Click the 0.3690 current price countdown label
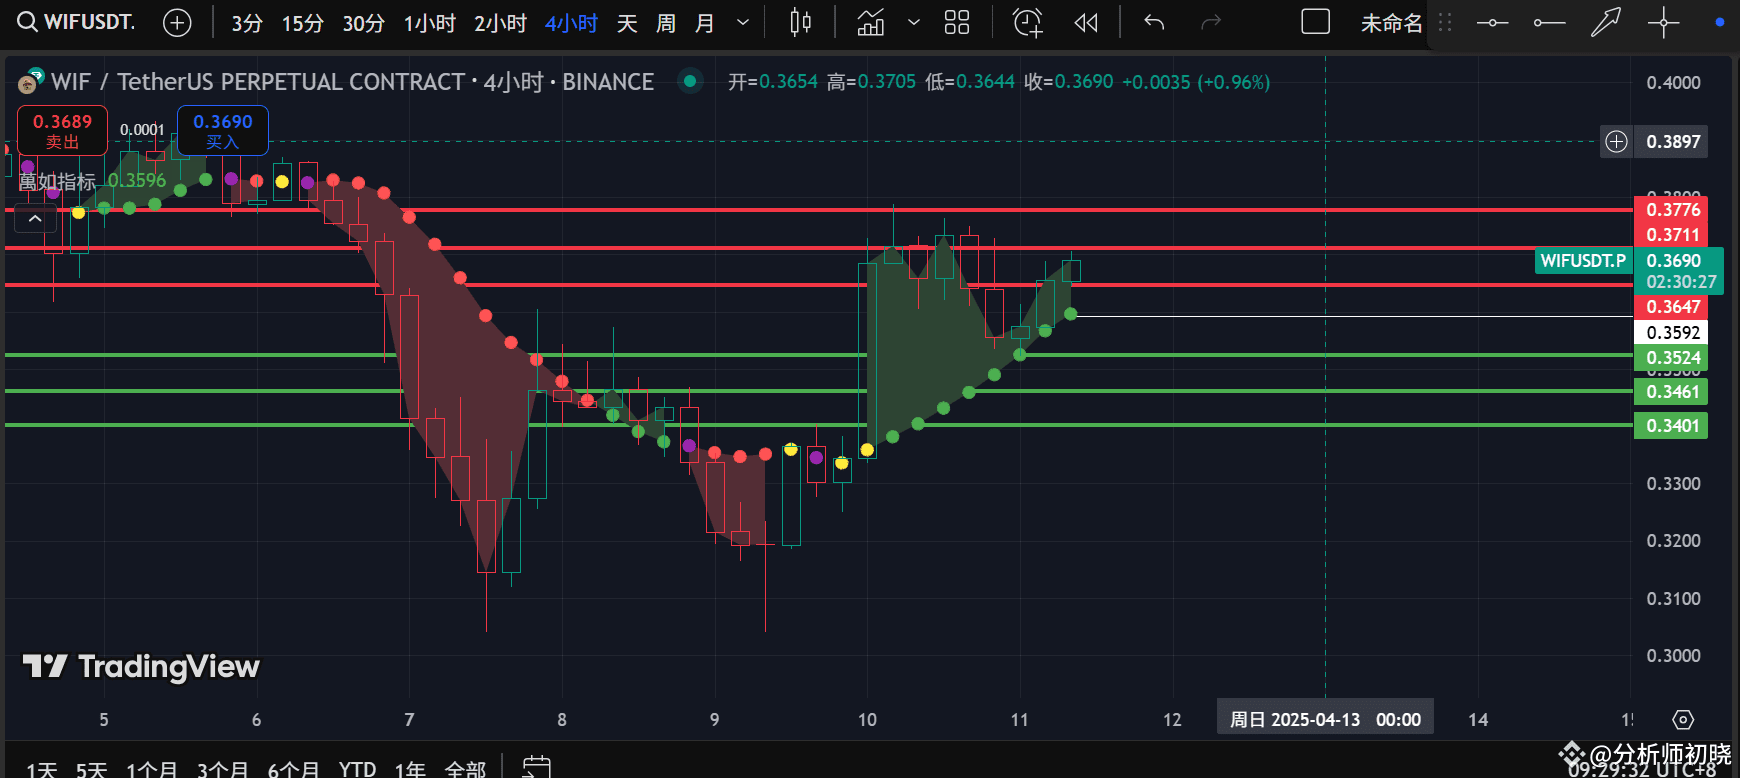 tap(1679, 271)
